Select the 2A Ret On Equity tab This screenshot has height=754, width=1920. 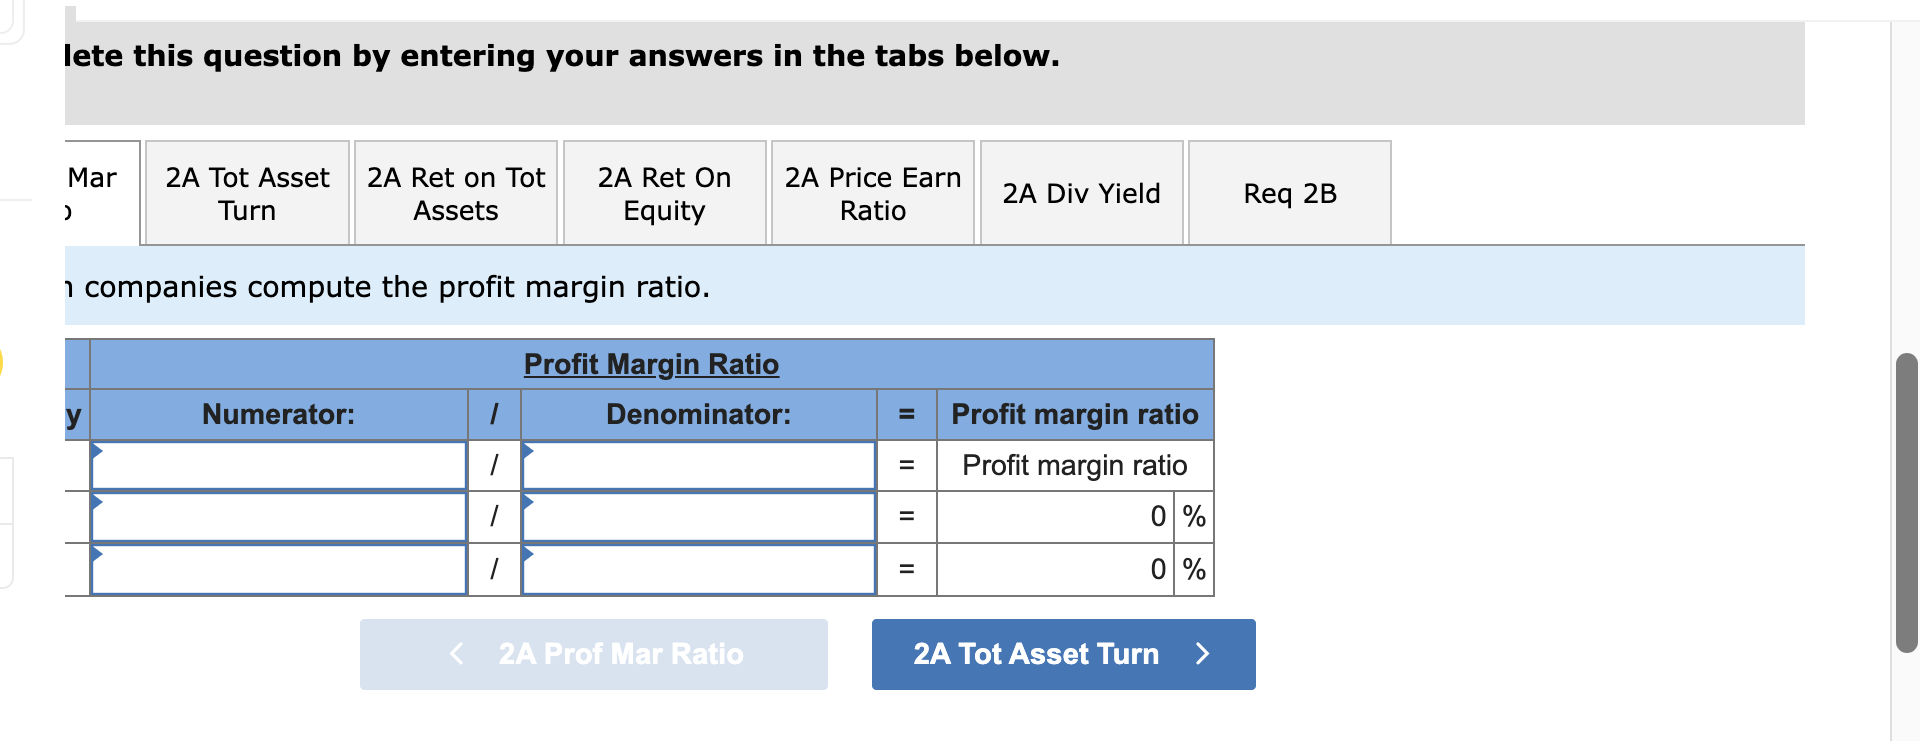(664, 192)
